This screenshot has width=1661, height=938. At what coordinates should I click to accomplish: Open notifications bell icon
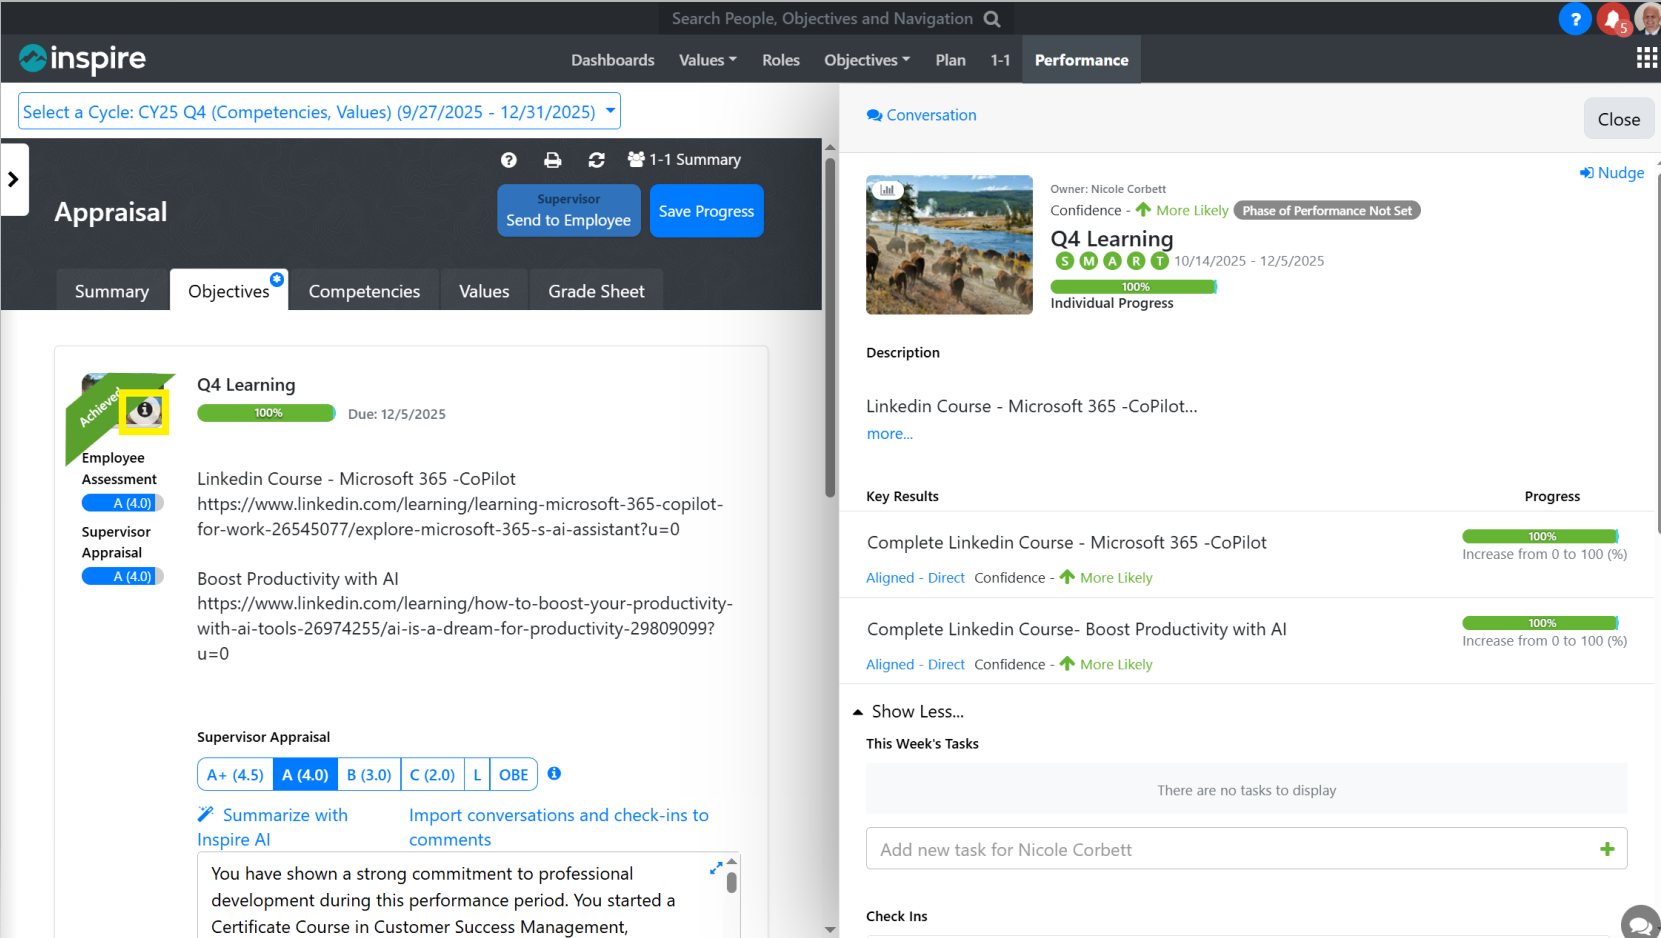pos(1612,19)
